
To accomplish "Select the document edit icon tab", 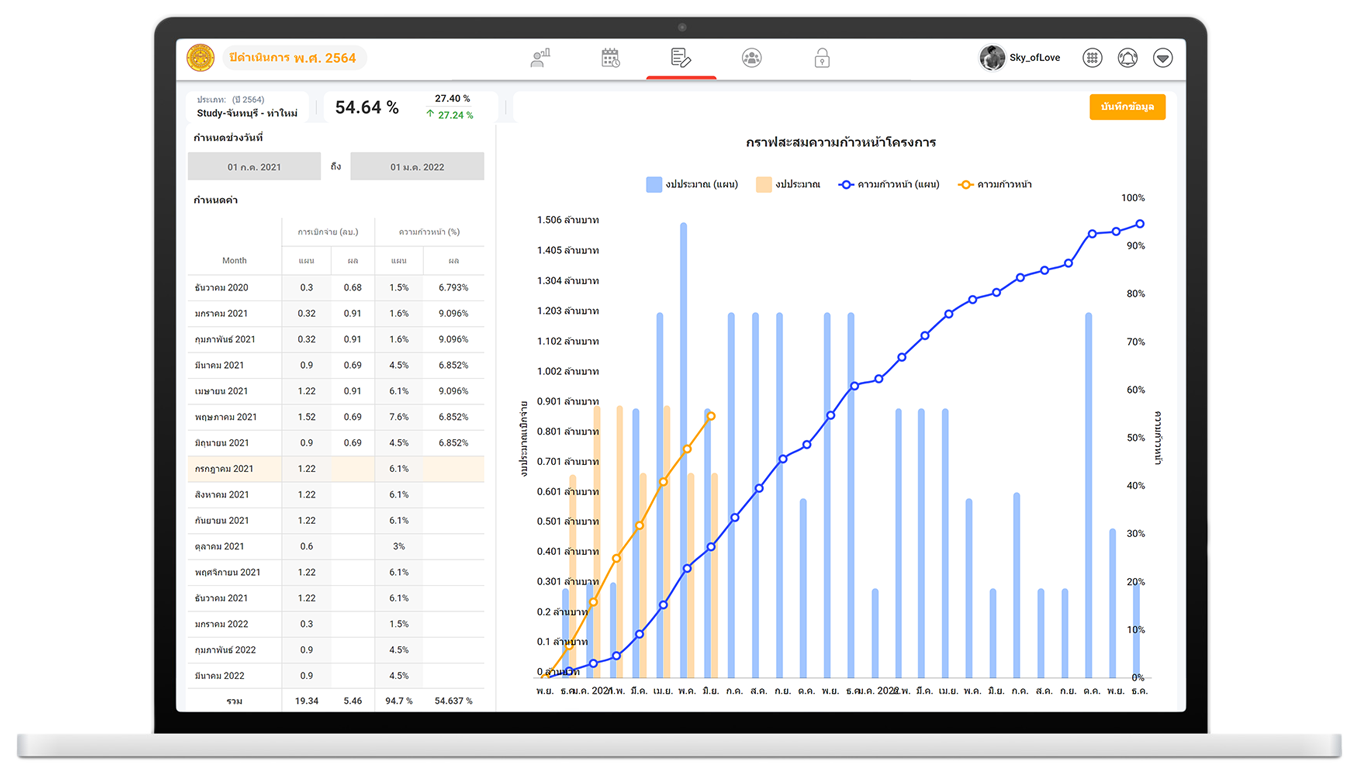I will (x=681, y=58).
